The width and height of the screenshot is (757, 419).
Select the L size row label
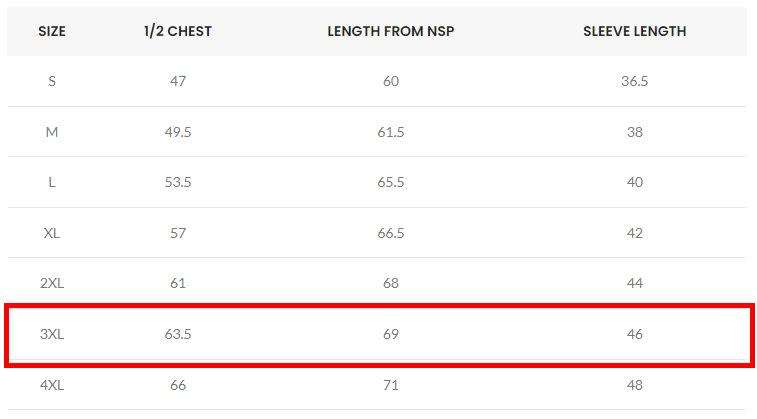pyautogui.click(x=52, y=182)
